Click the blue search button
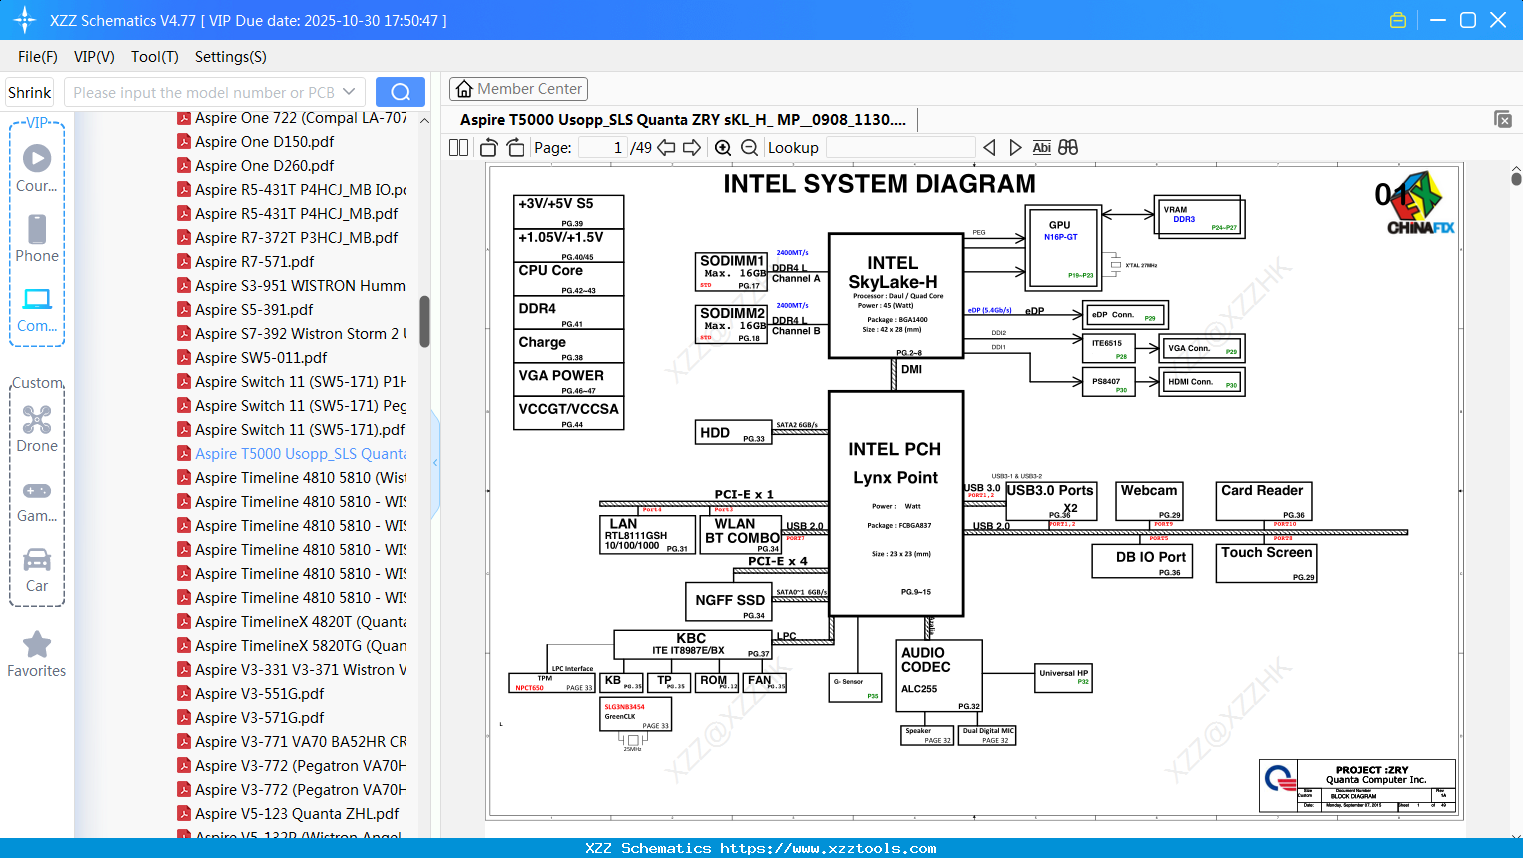This screenshot has width=1523, height=858. click(400, 92)
